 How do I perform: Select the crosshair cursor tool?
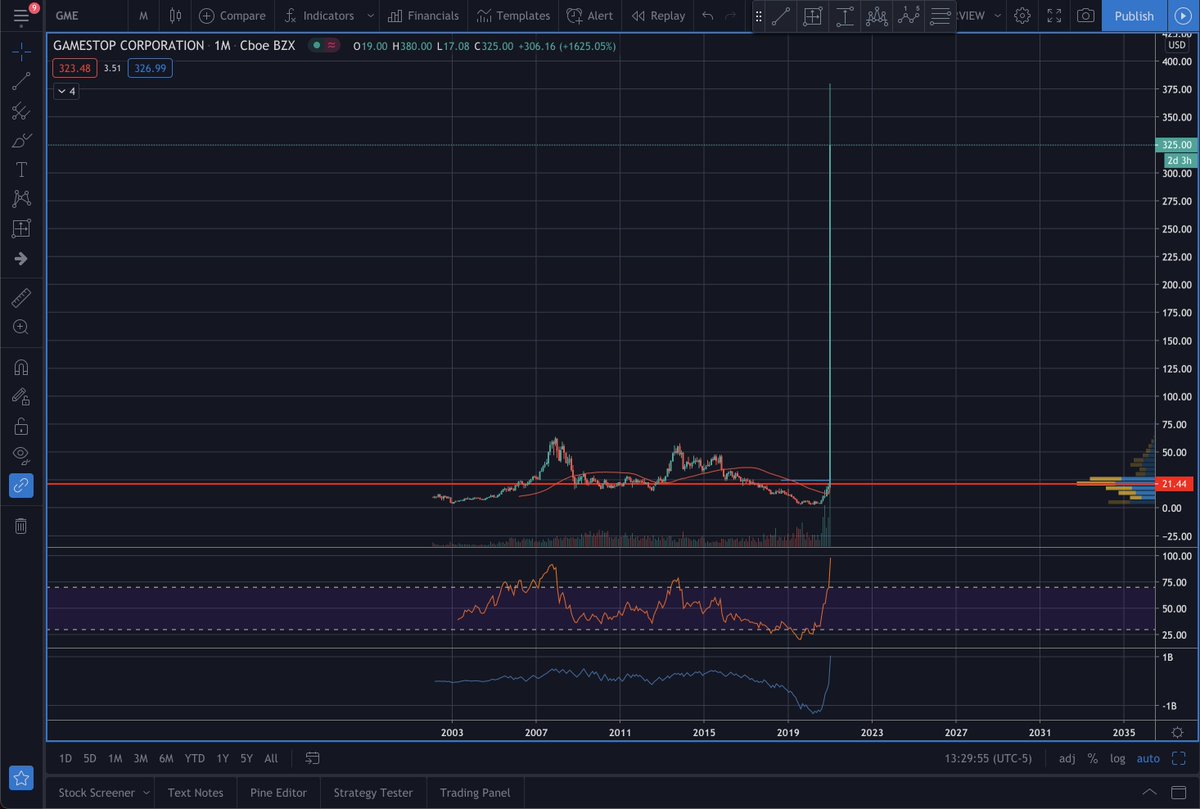point(20,51)
